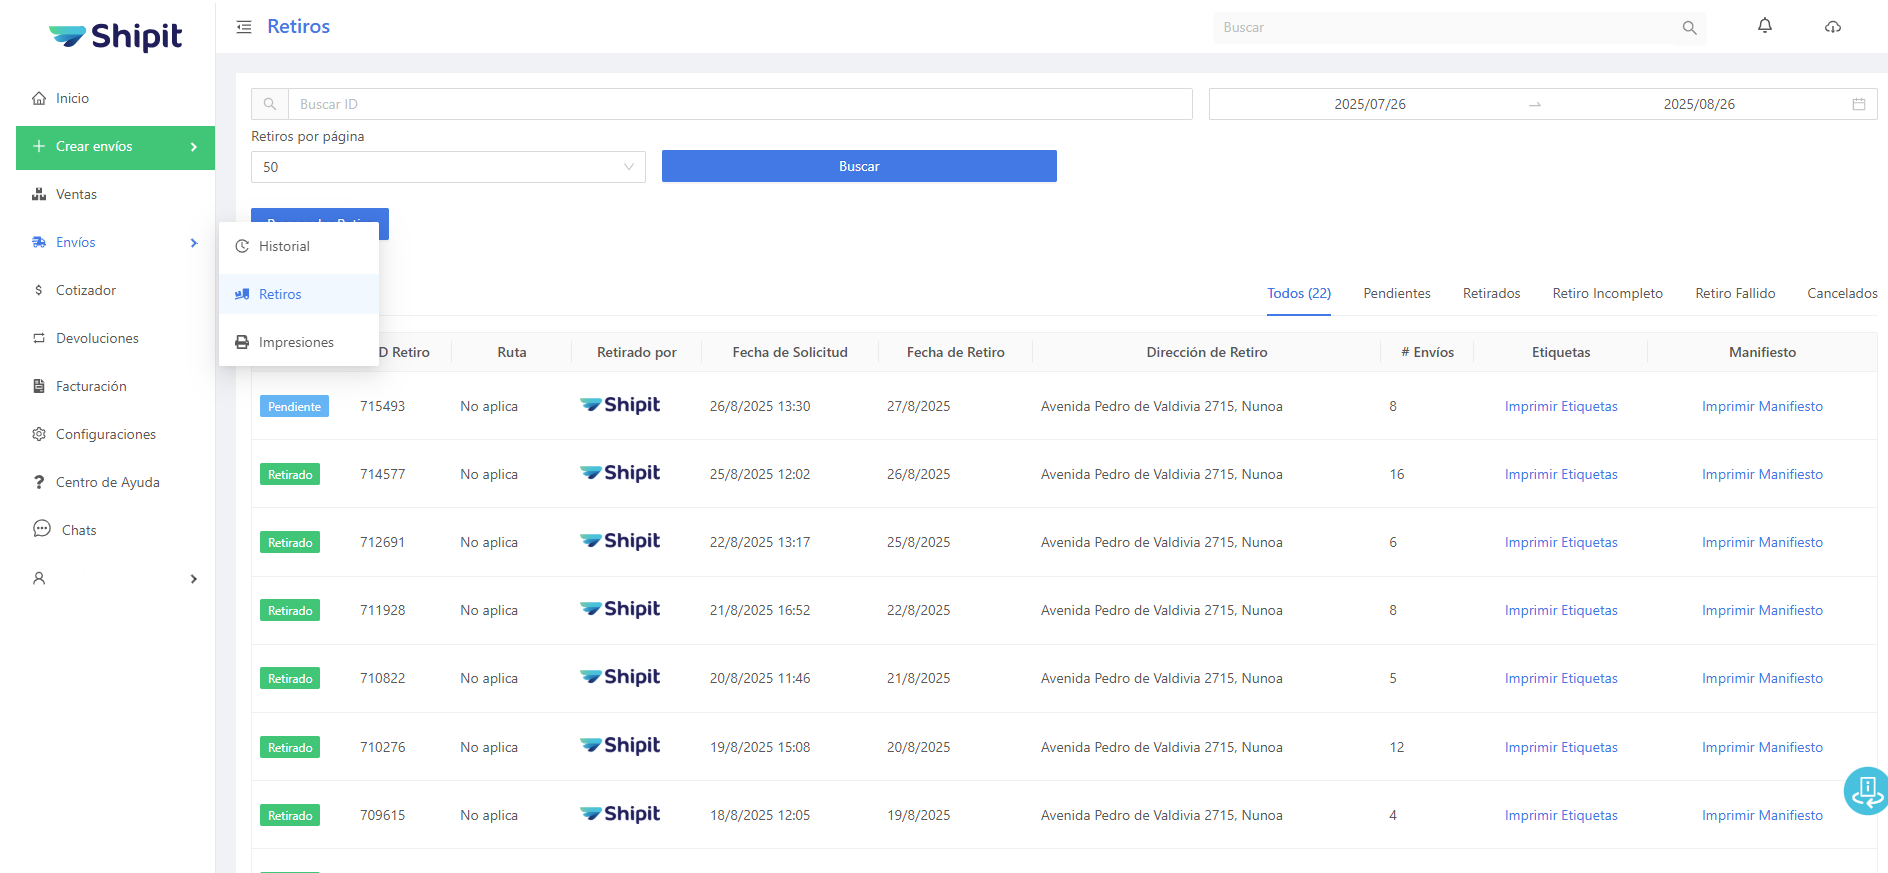Click the Cotizador dollar icon

click(39, 290)
